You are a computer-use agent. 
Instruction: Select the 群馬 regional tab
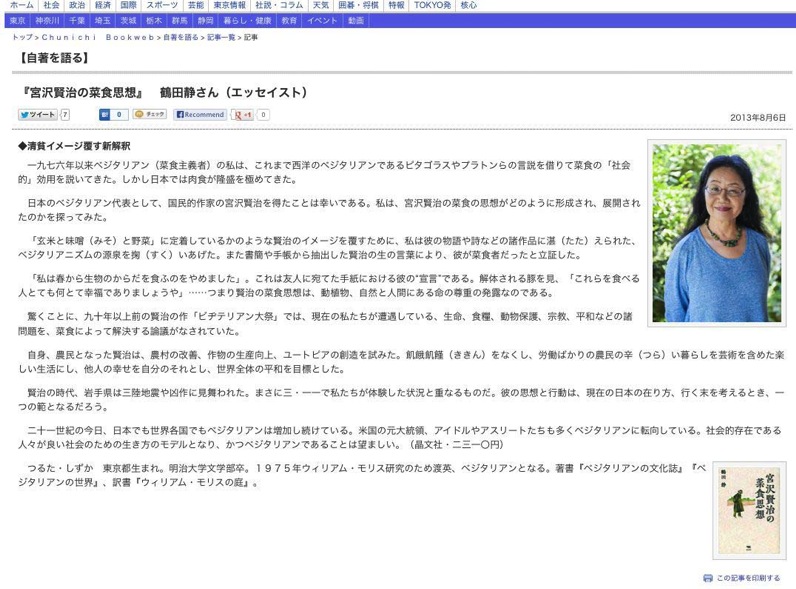point(180,21)
